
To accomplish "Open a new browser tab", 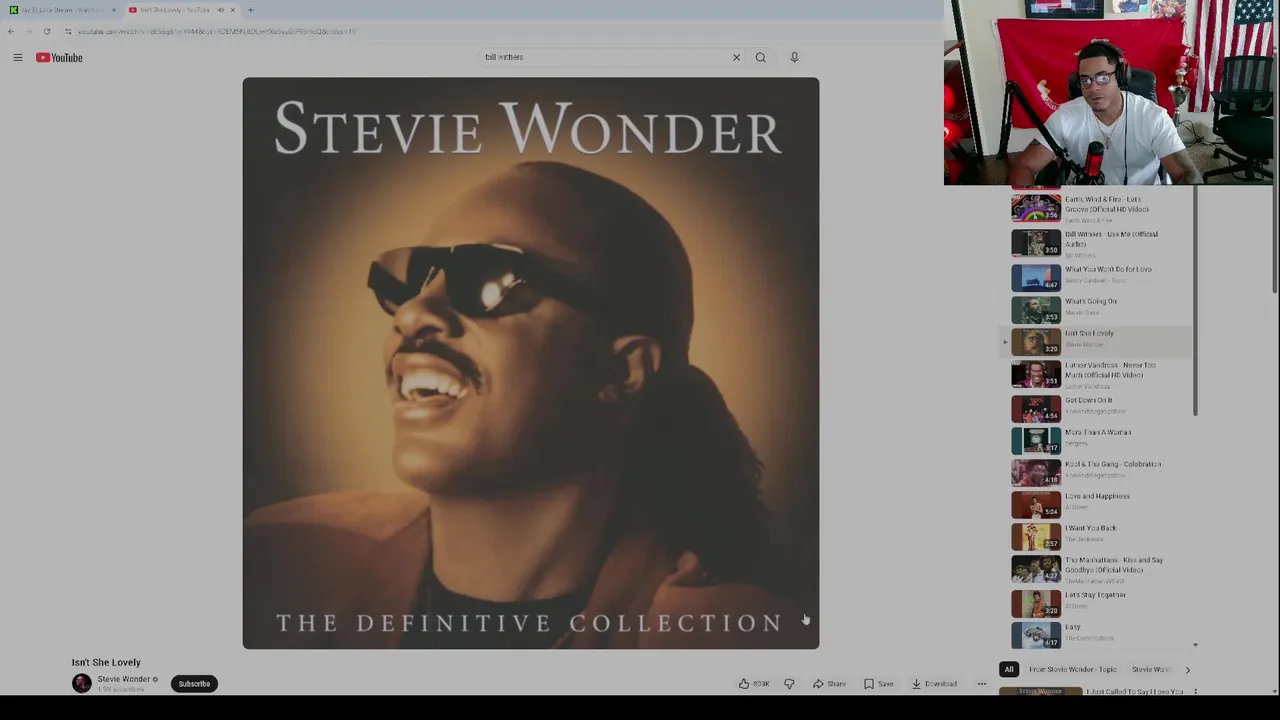I will 250,10.
